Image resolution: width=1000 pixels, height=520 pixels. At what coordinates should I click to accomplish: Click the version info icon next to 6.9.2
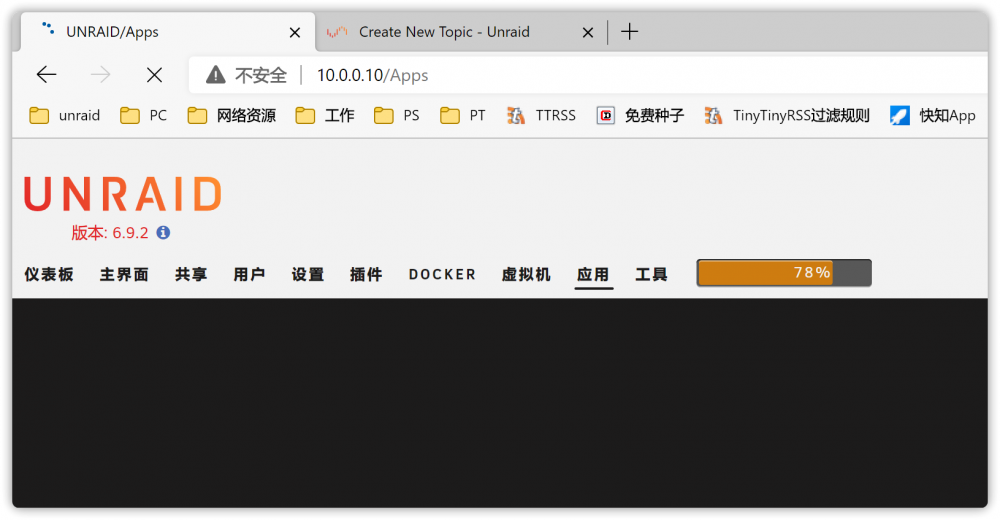163,232
